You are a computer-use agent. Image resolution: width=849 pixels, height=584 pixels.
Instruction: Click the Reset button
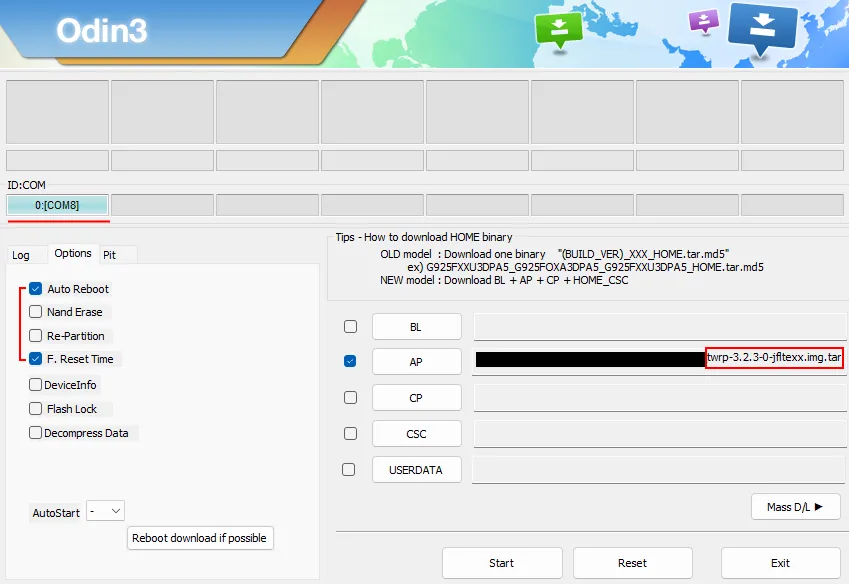[x=632, y=563]
